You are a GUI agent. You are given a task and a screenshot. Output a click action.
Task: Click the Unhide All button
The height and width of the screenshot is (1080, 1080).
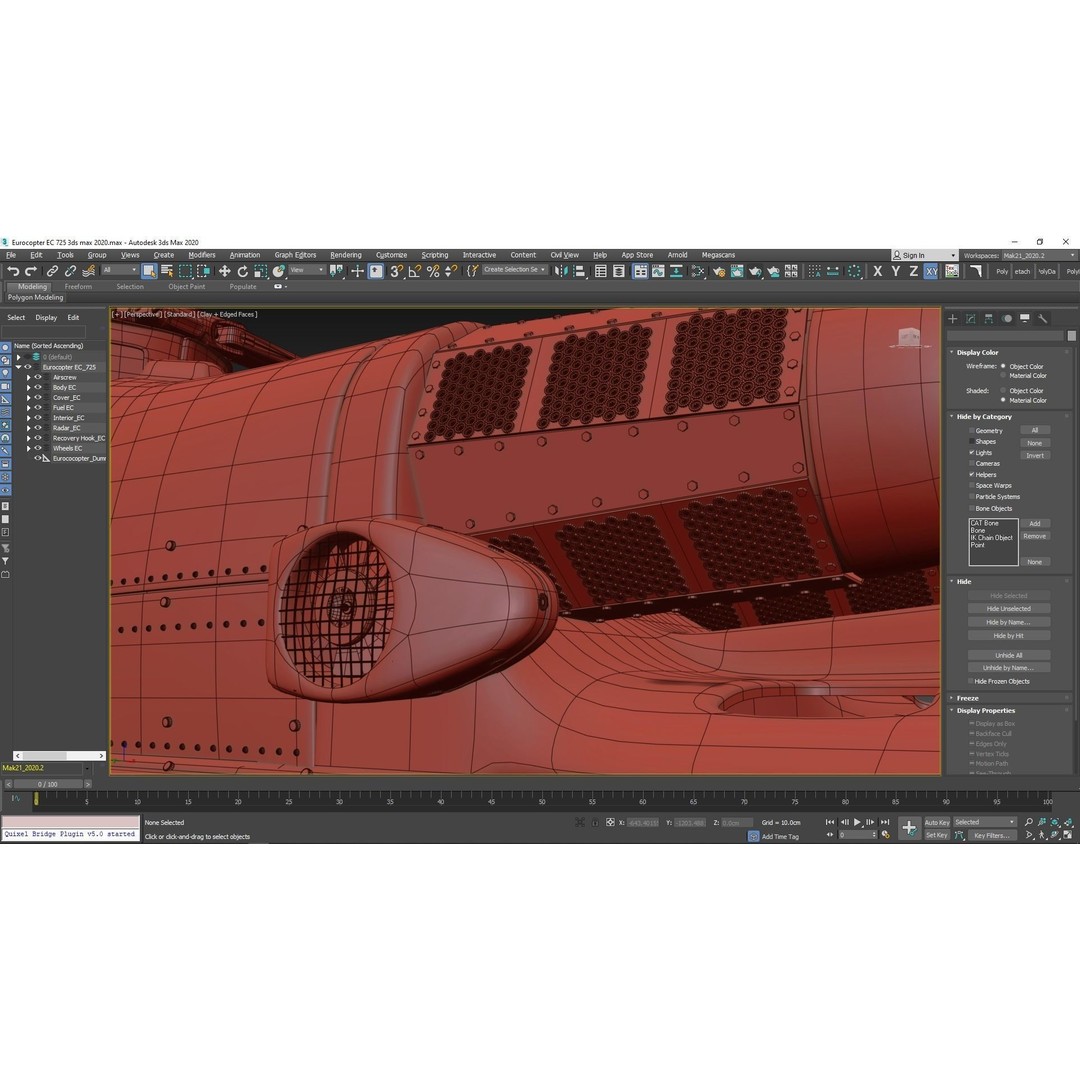pos(1008,655)
